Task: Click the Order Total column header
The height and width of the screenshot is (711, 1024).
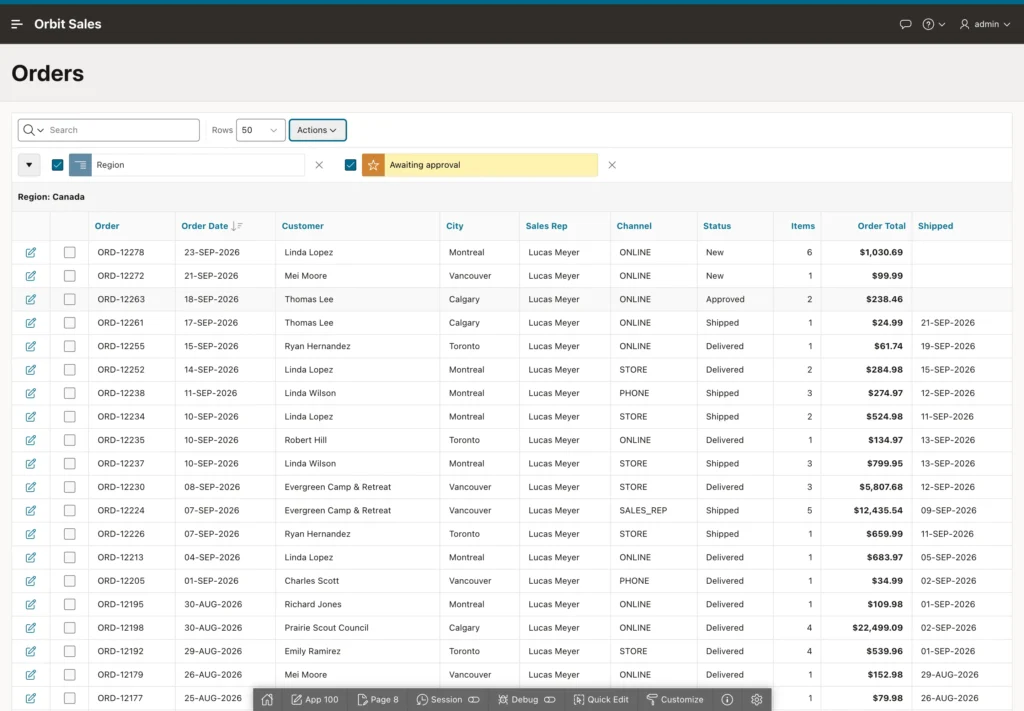Action: coord(882,226)
